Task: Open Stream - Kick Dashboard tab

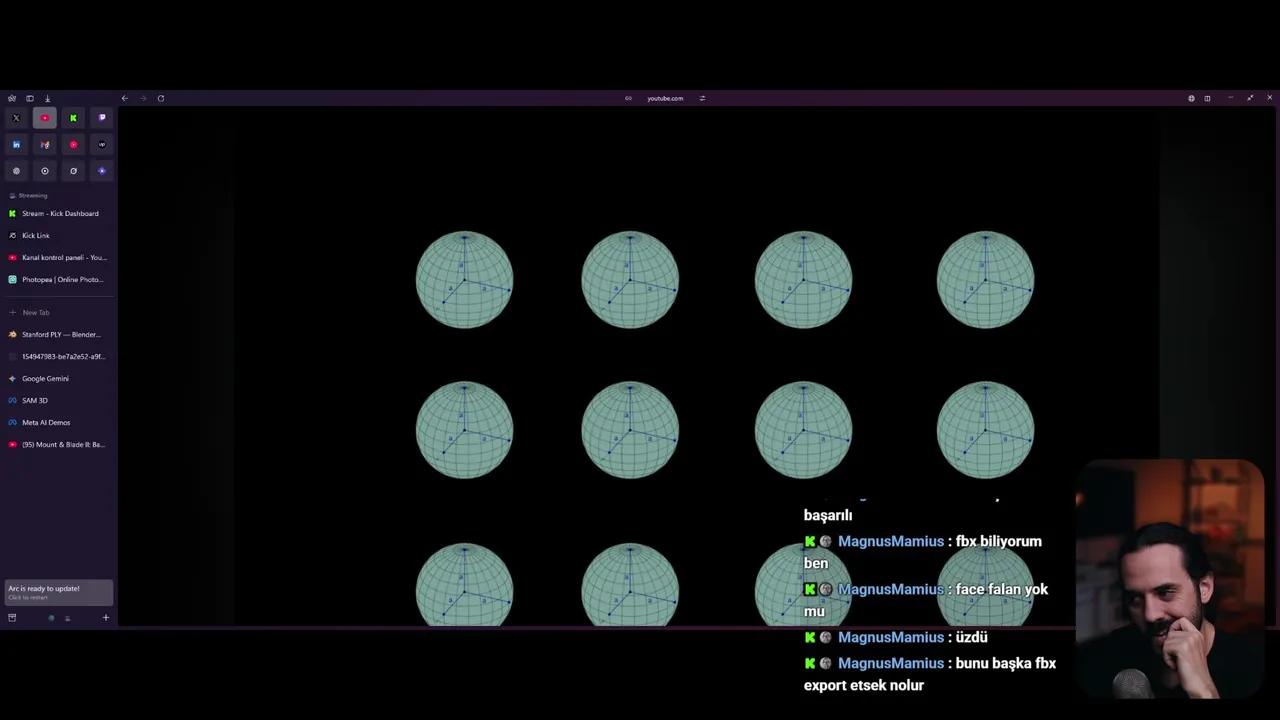Action: tap(59, 214)
